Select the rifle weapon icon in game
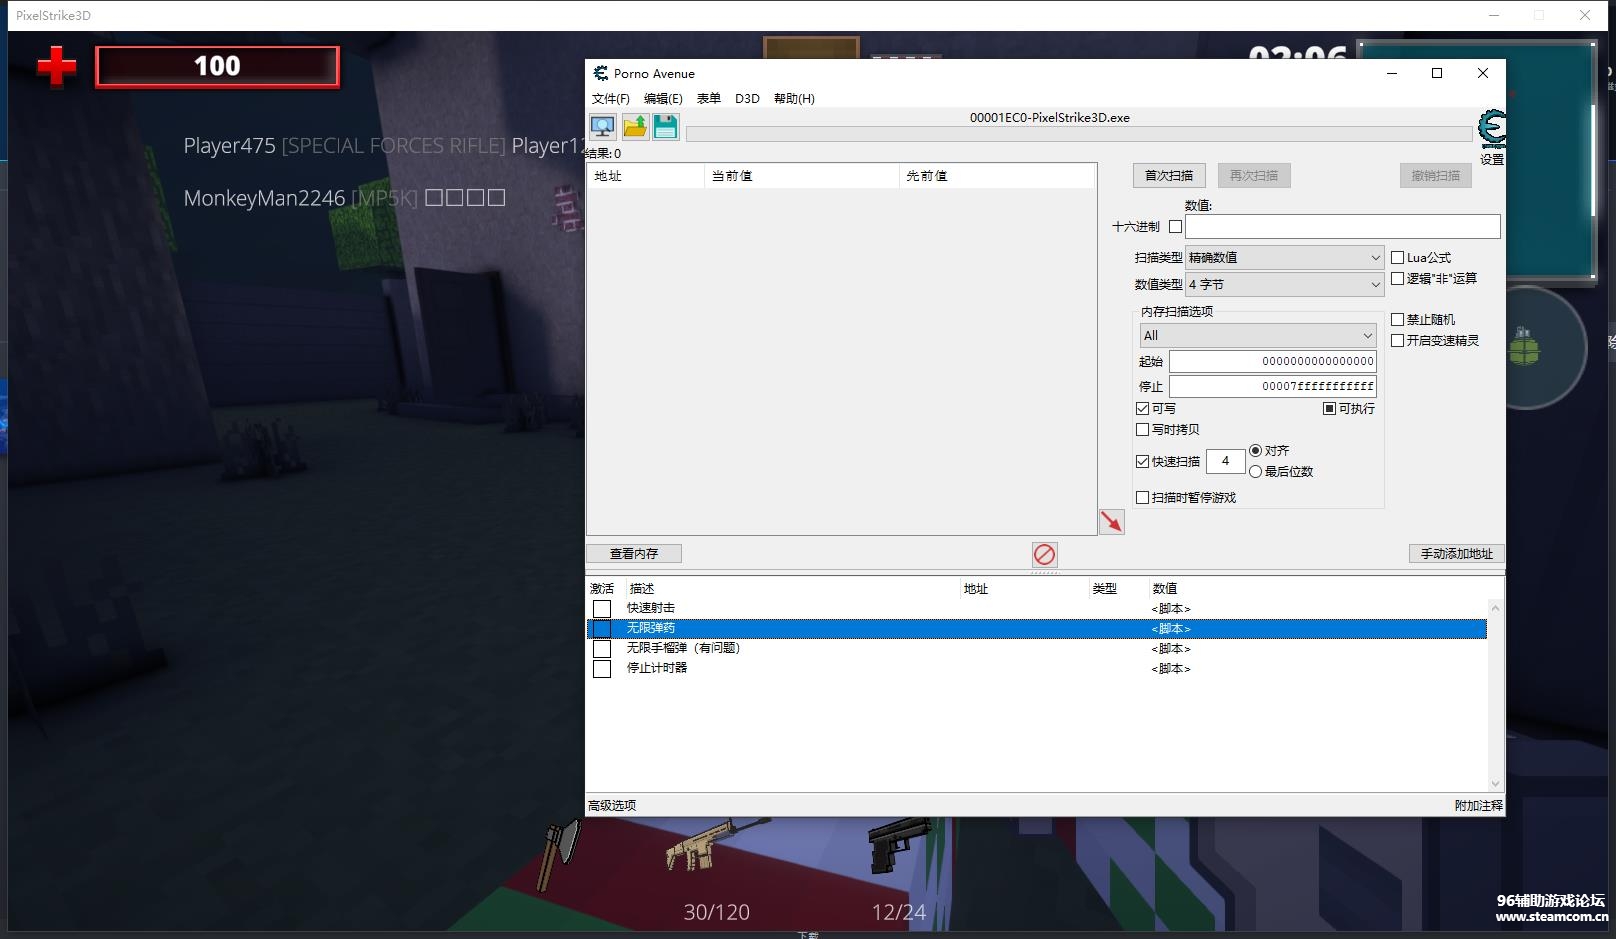Viewport: 1616px width, 939px height. (716, 845)
